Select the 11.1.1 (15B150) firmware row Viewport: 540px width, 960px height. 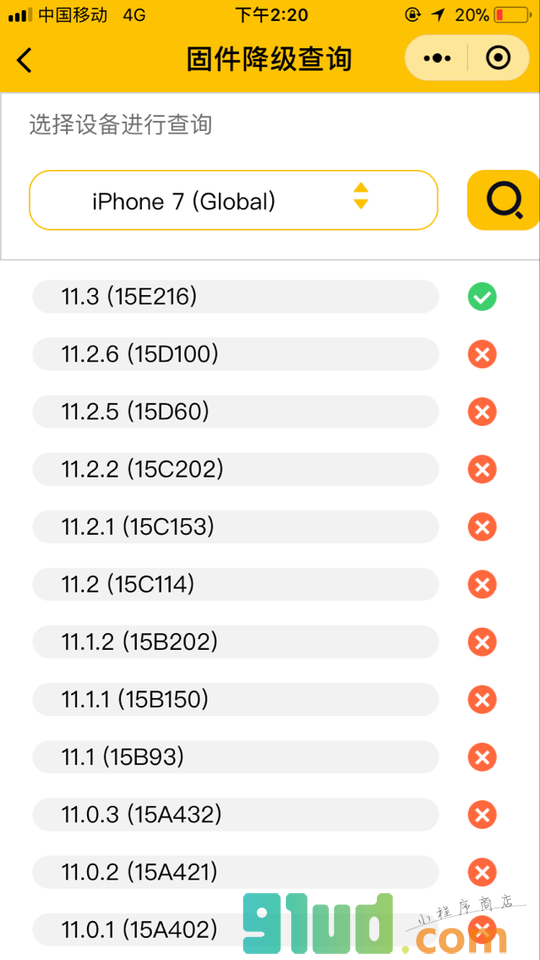236,700
